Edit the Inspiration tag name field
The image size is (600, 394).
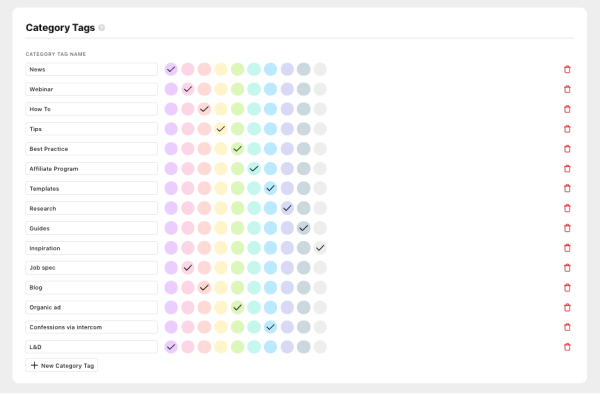(x=91, y=248)
